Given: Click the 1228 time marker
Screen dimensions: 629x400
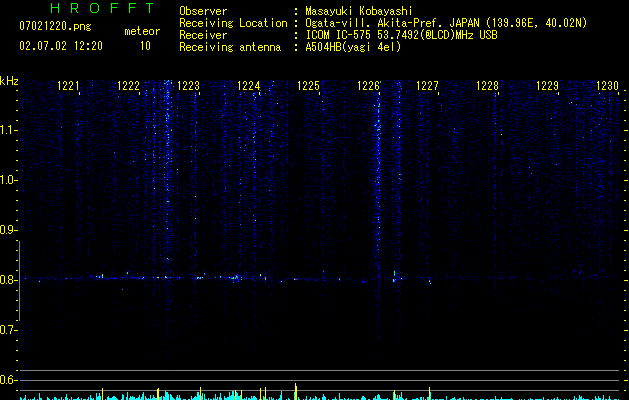Looking at the screenshot, I should pos(487,86).
